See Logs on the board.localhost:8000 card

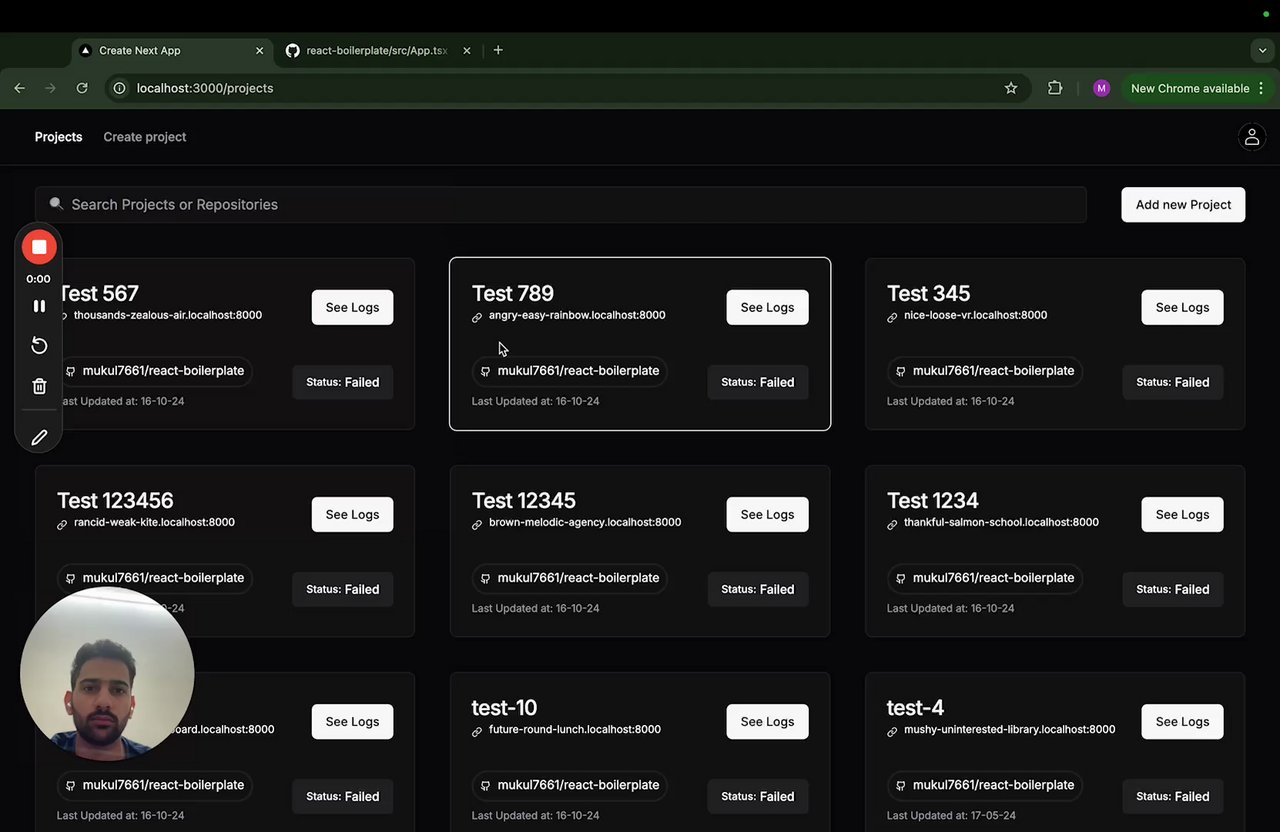click(x=352, y=721)
